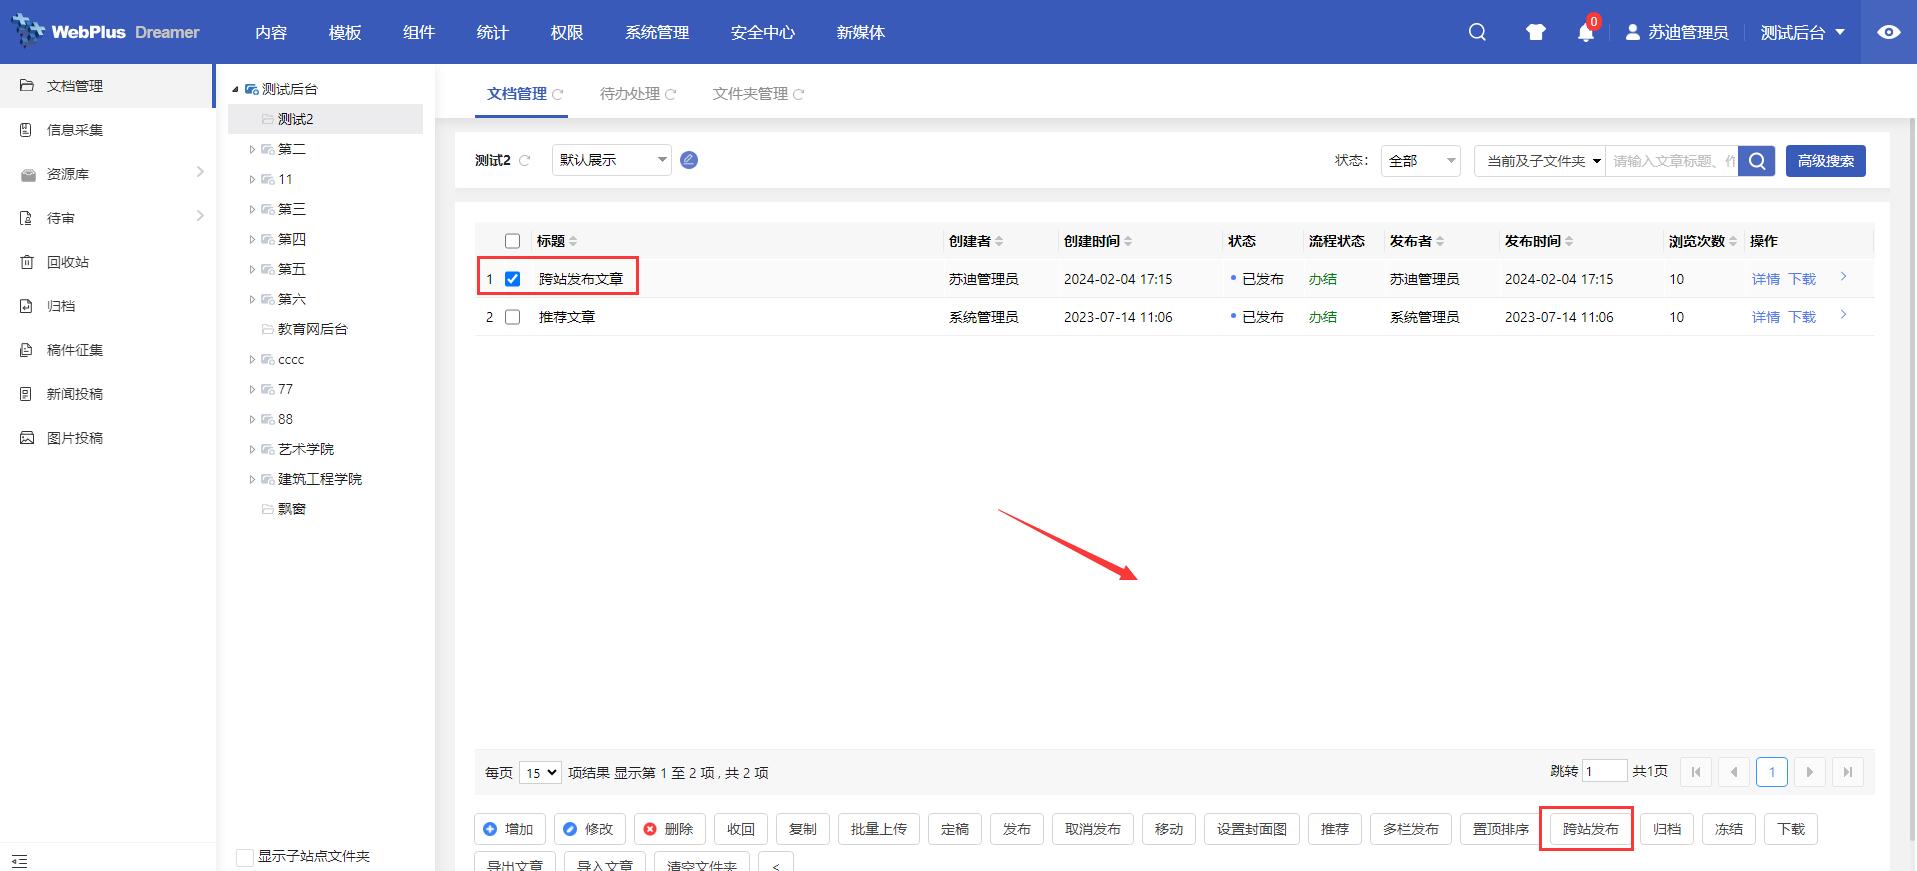The width and height of the screenshot is (1917, 871).
Task: Expand 待审 sidebar submenu
Action: [x=199, y=216]
